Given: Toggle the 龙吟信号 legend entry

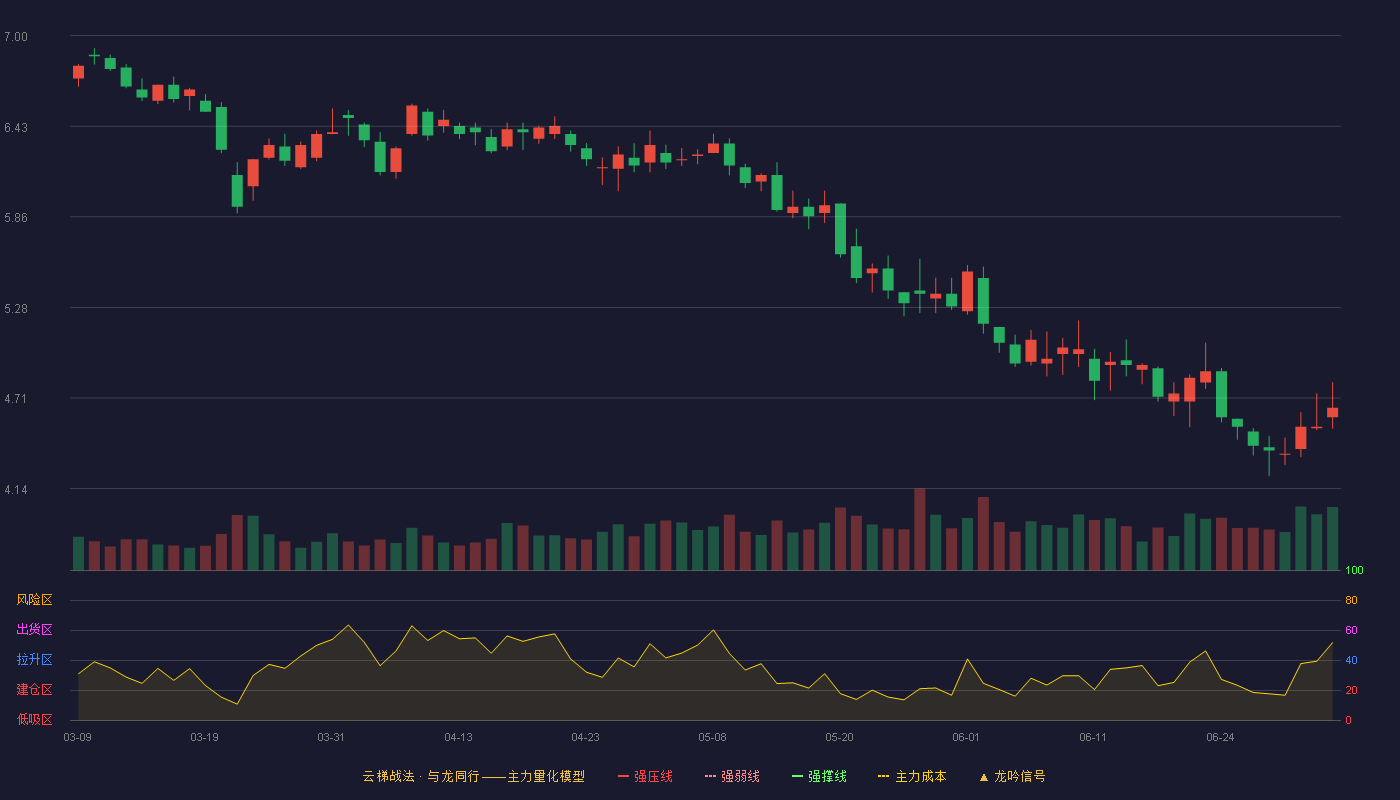Looking at the screenshot, I should click(x=1012, y=776).
